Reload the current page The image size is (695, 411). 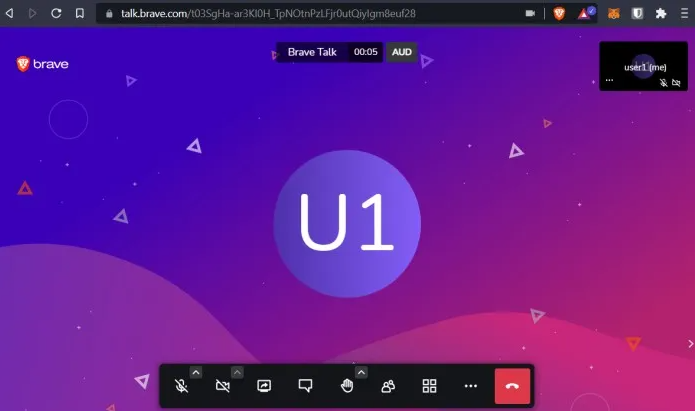(x=56, y=13)
